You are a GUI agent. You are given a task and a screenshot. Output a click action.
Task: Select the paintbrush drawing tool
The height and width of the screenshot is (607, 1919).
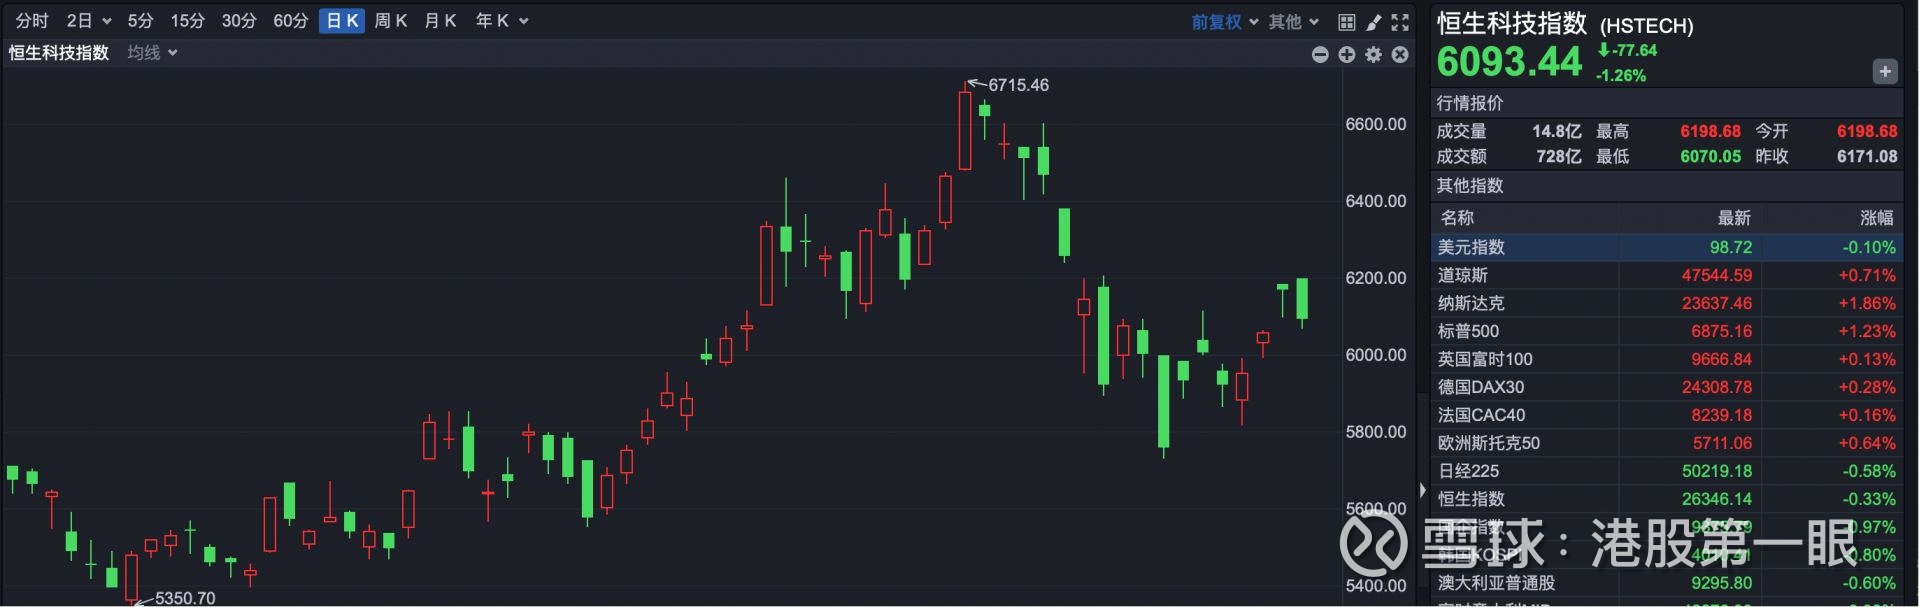(1374, 22)
